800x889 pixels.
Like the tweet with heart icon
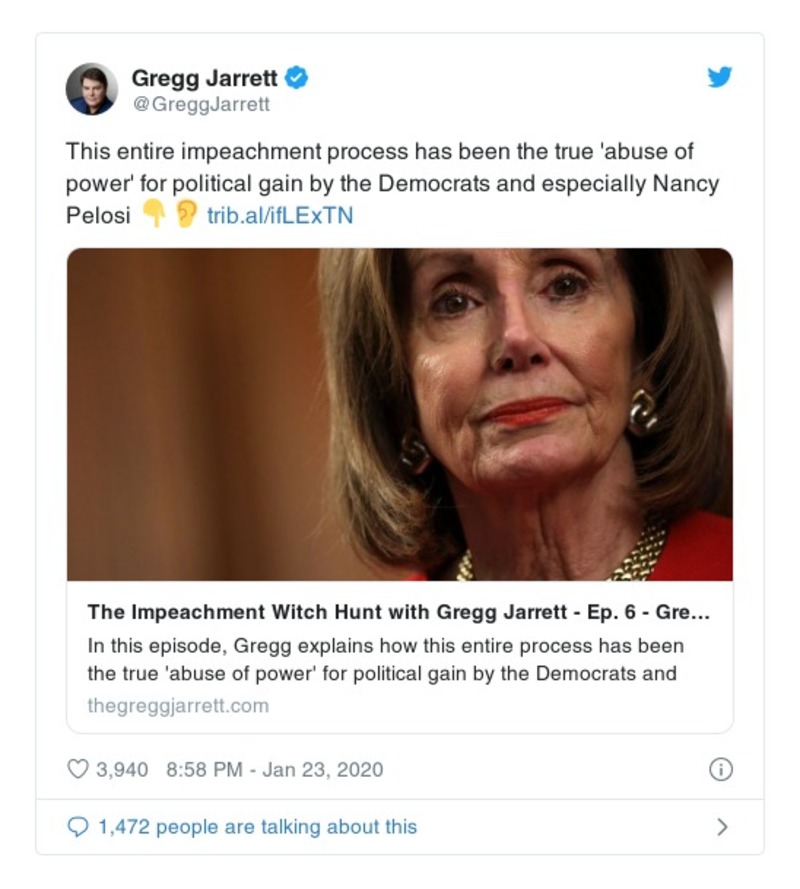tap(78, 769)
